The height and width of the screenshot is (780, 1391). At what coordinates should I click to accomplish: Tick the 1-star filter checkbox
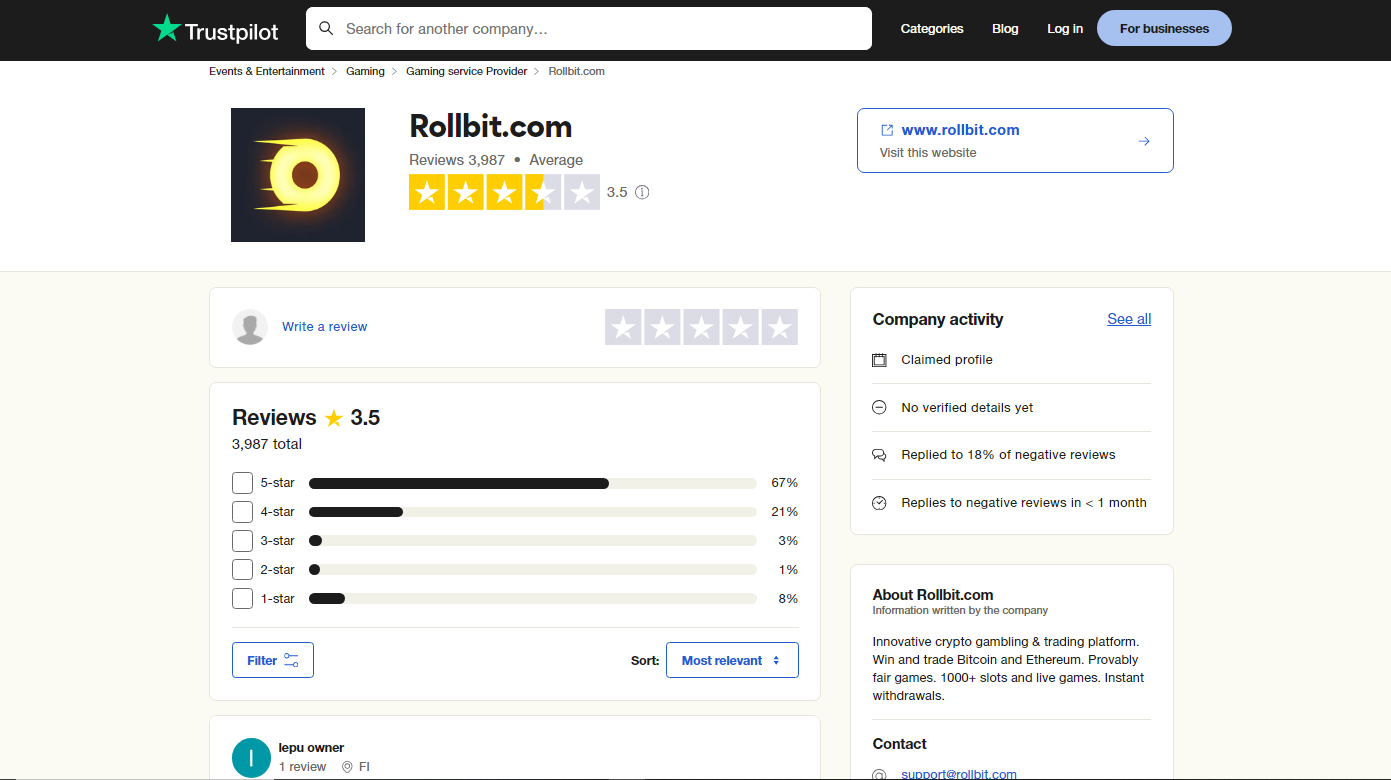coord(242,599)
